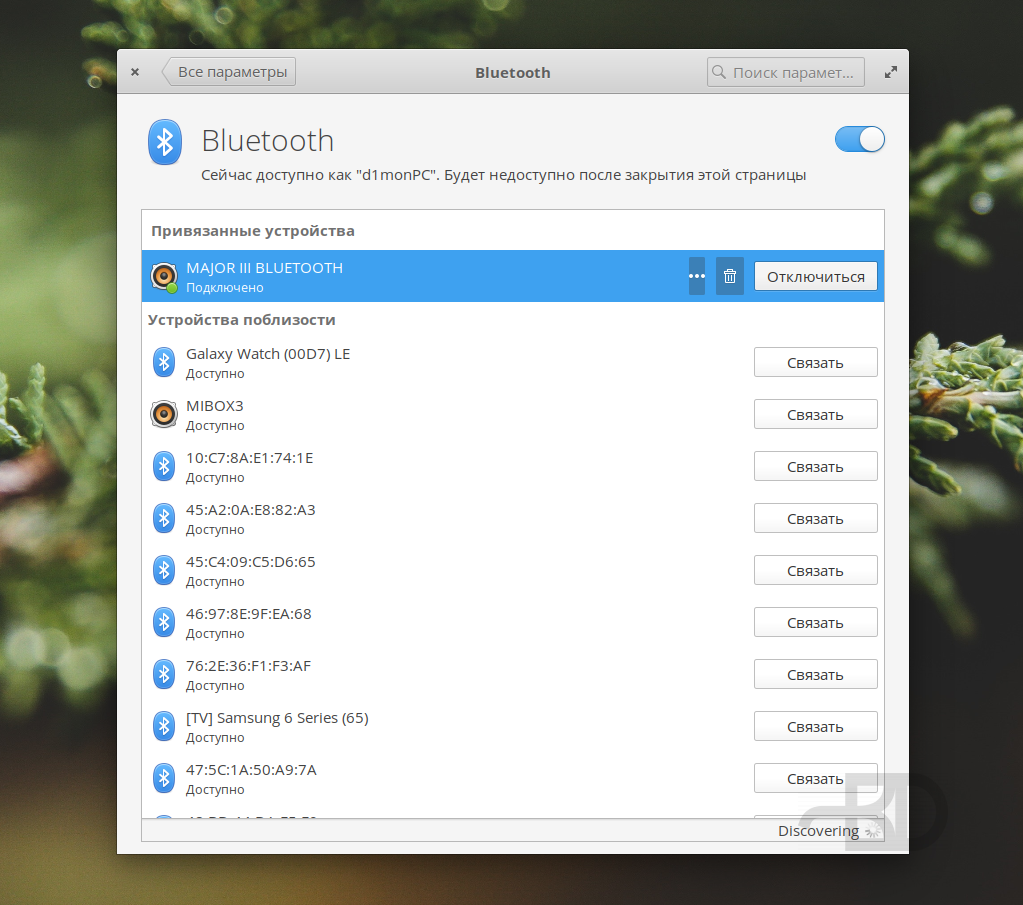Click Связать for device 10:C7:8A:E1:74:1E

[815, 466]
